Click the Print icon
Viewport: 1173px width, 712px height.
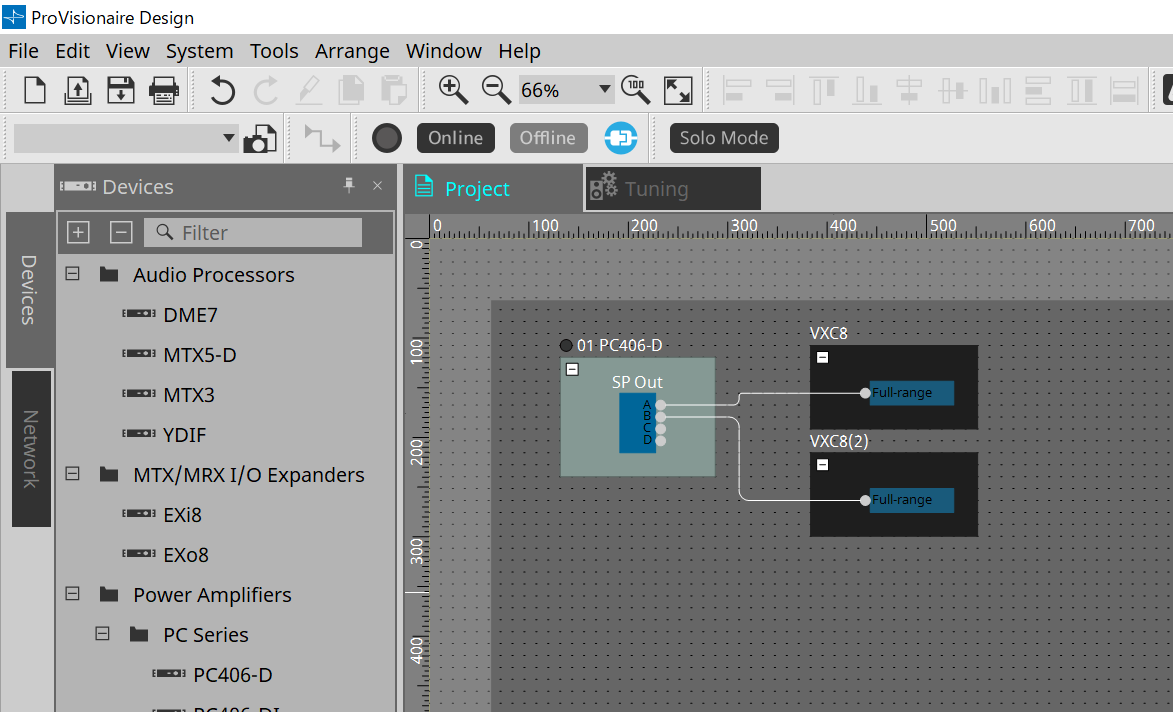tap(164, 90)
